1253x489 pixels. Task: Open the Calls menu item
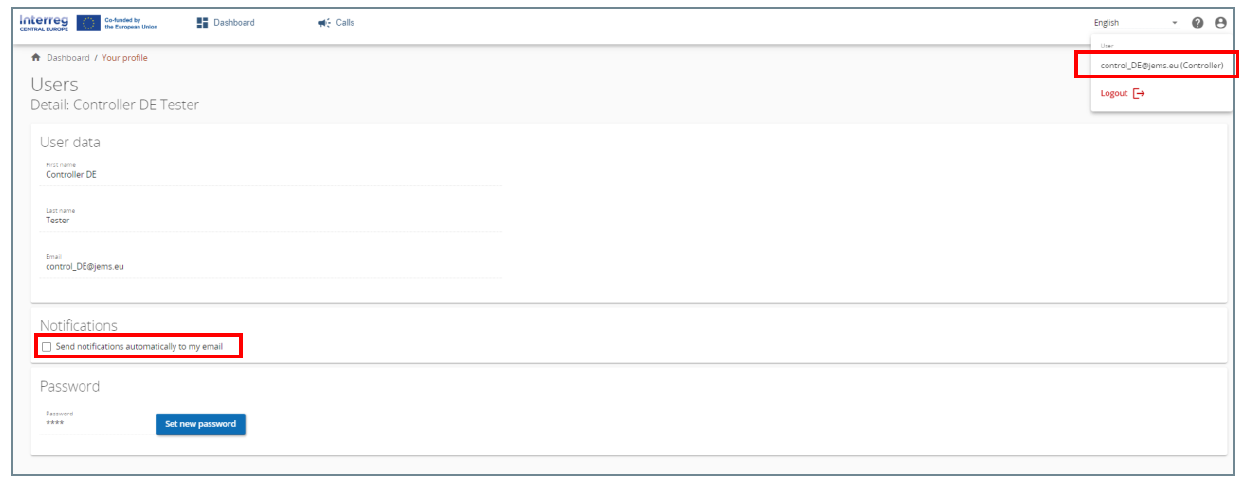click(x=336, y=23)
